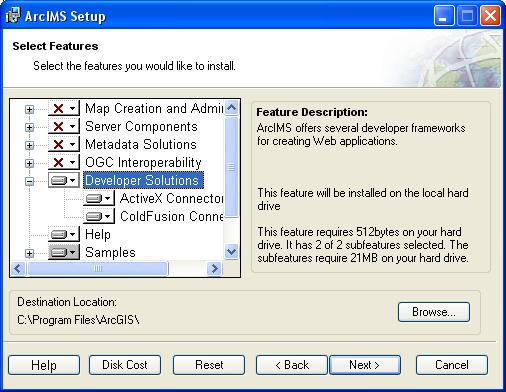Cancel the ArcIMS setup
This screenshot has height=392, width=506.
pyautogui.click(x=452, y=365)
